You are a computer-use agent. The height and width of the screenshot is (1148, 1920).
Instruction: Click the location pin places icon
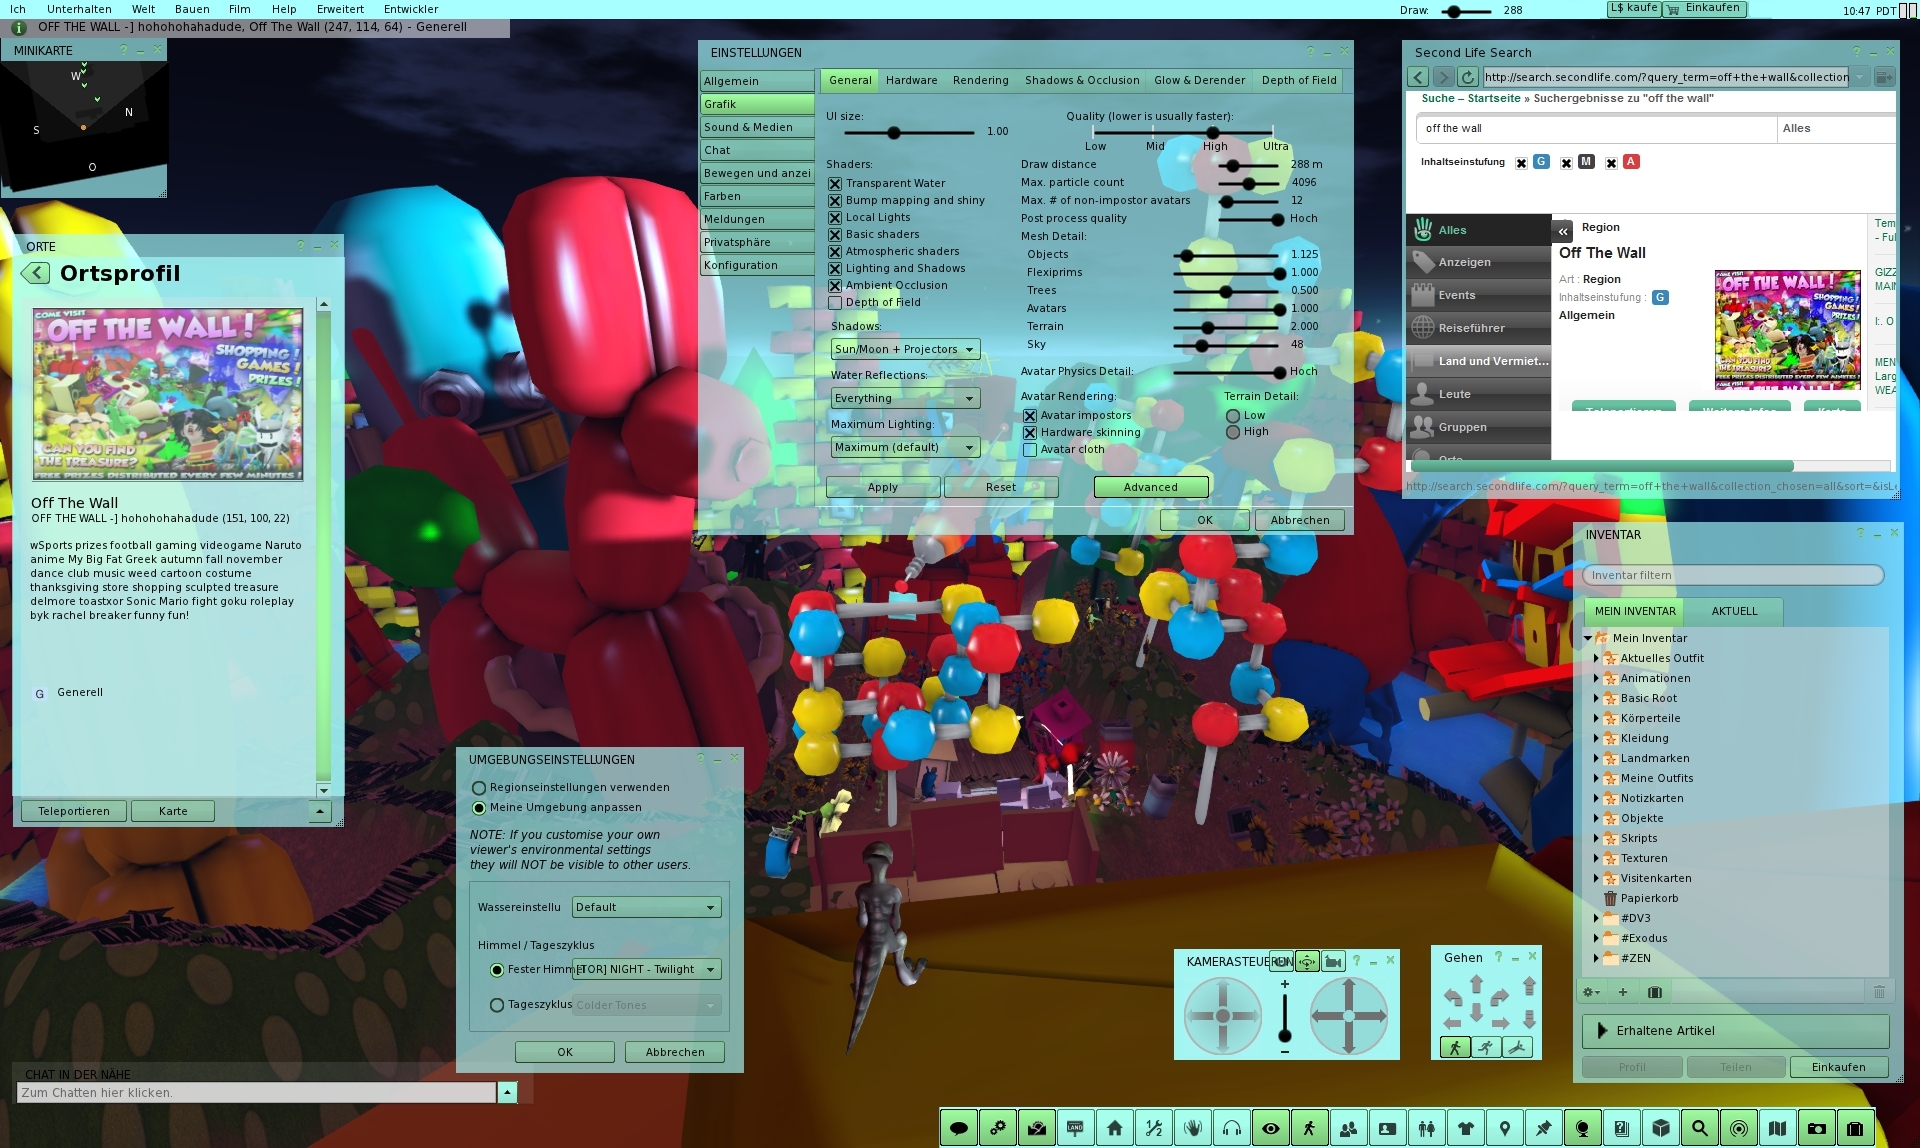click(x=1504, y=1128)
